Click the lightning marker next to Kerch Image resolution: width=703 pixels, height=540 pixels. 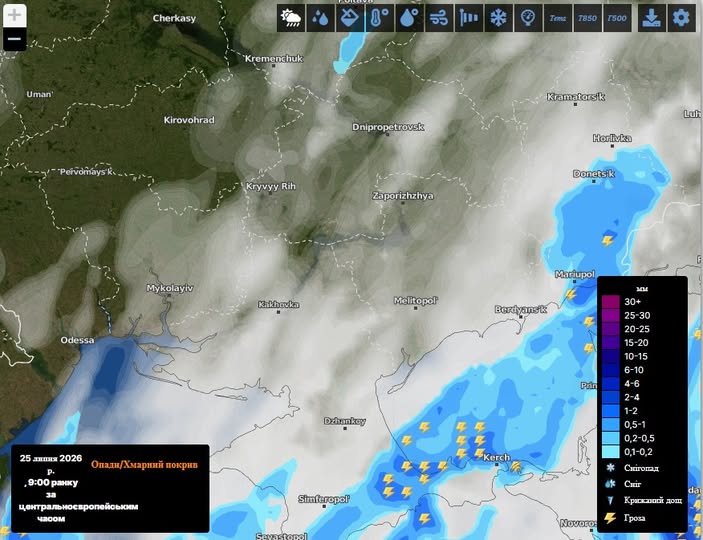[x=516, y=467]
